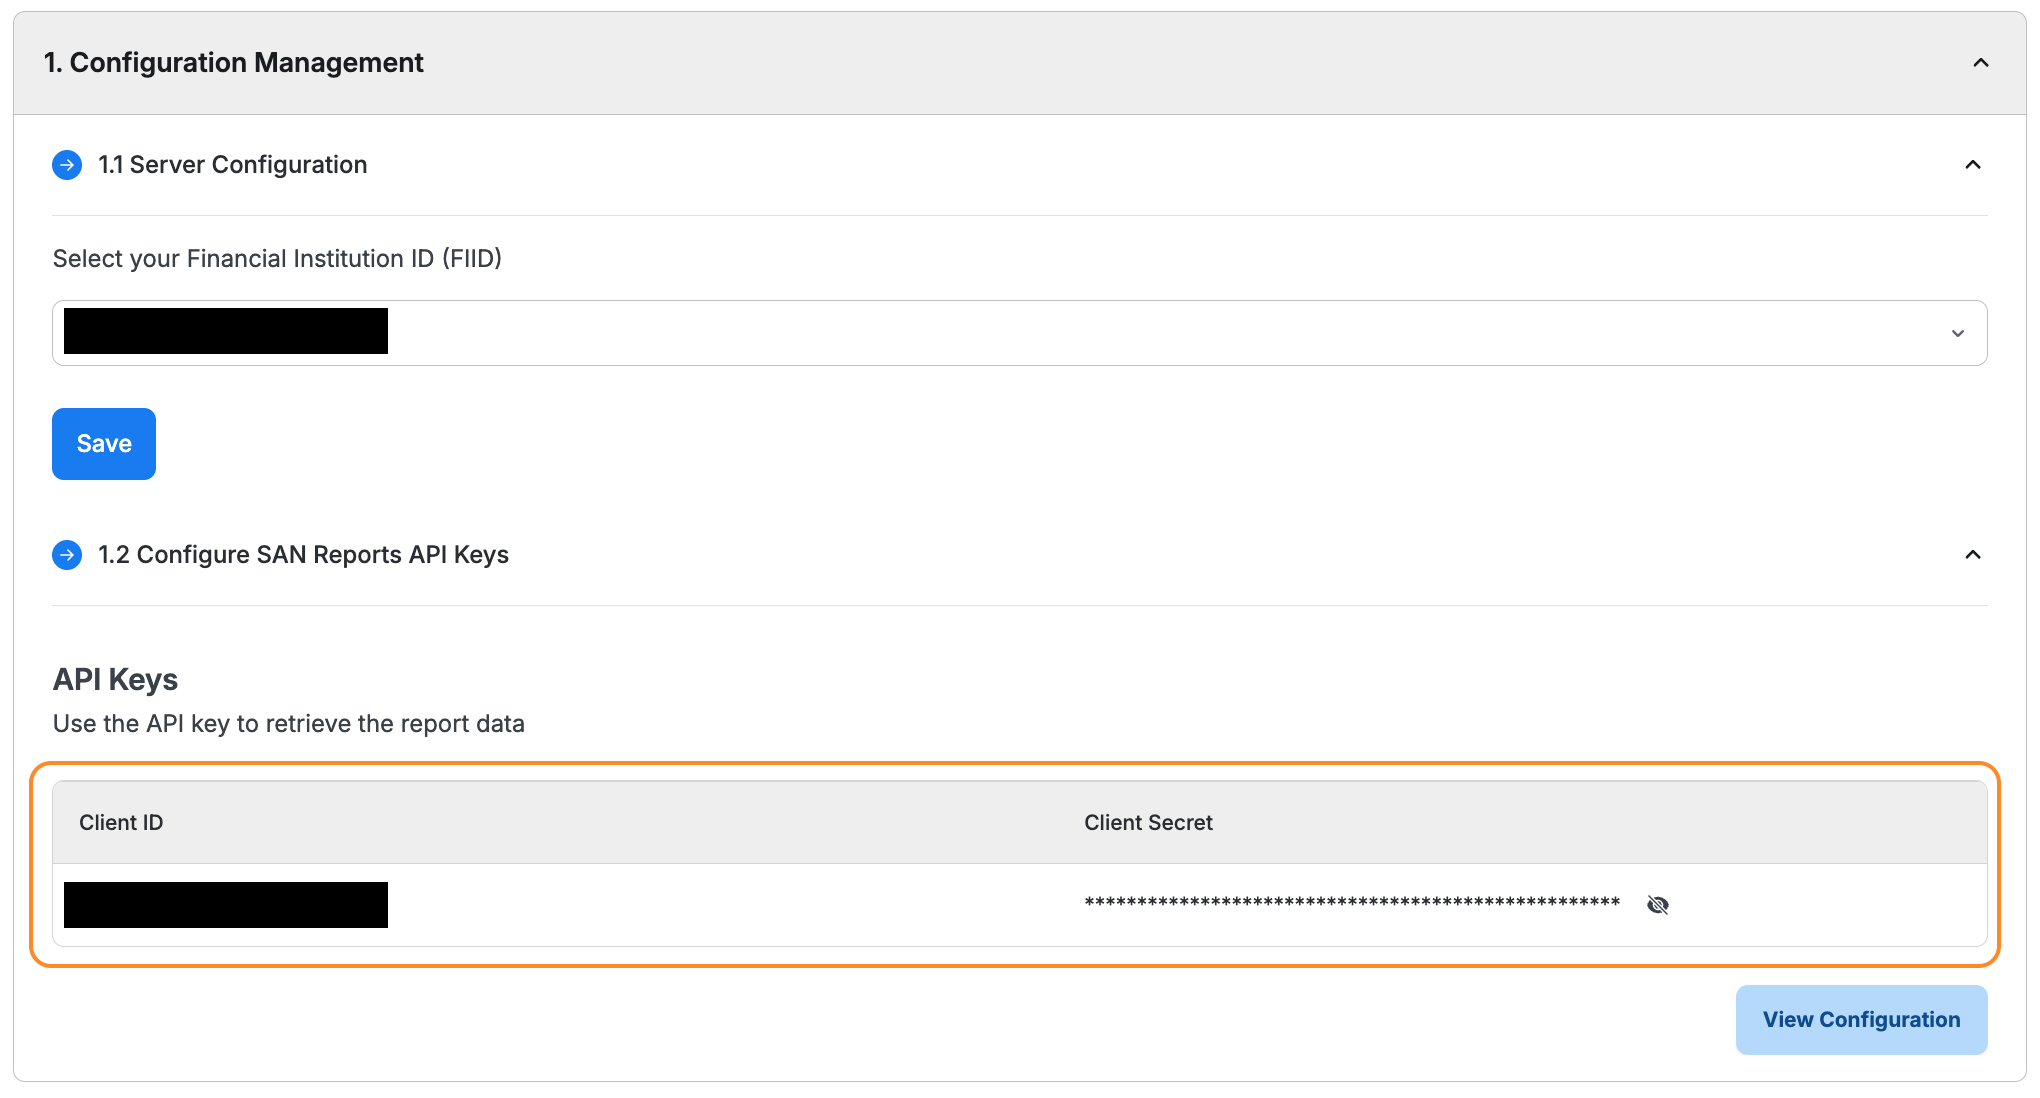Click the 1.1 Server Configuration heading text
This screenshot has width=2040, height=1098.
tap(232, 165)
